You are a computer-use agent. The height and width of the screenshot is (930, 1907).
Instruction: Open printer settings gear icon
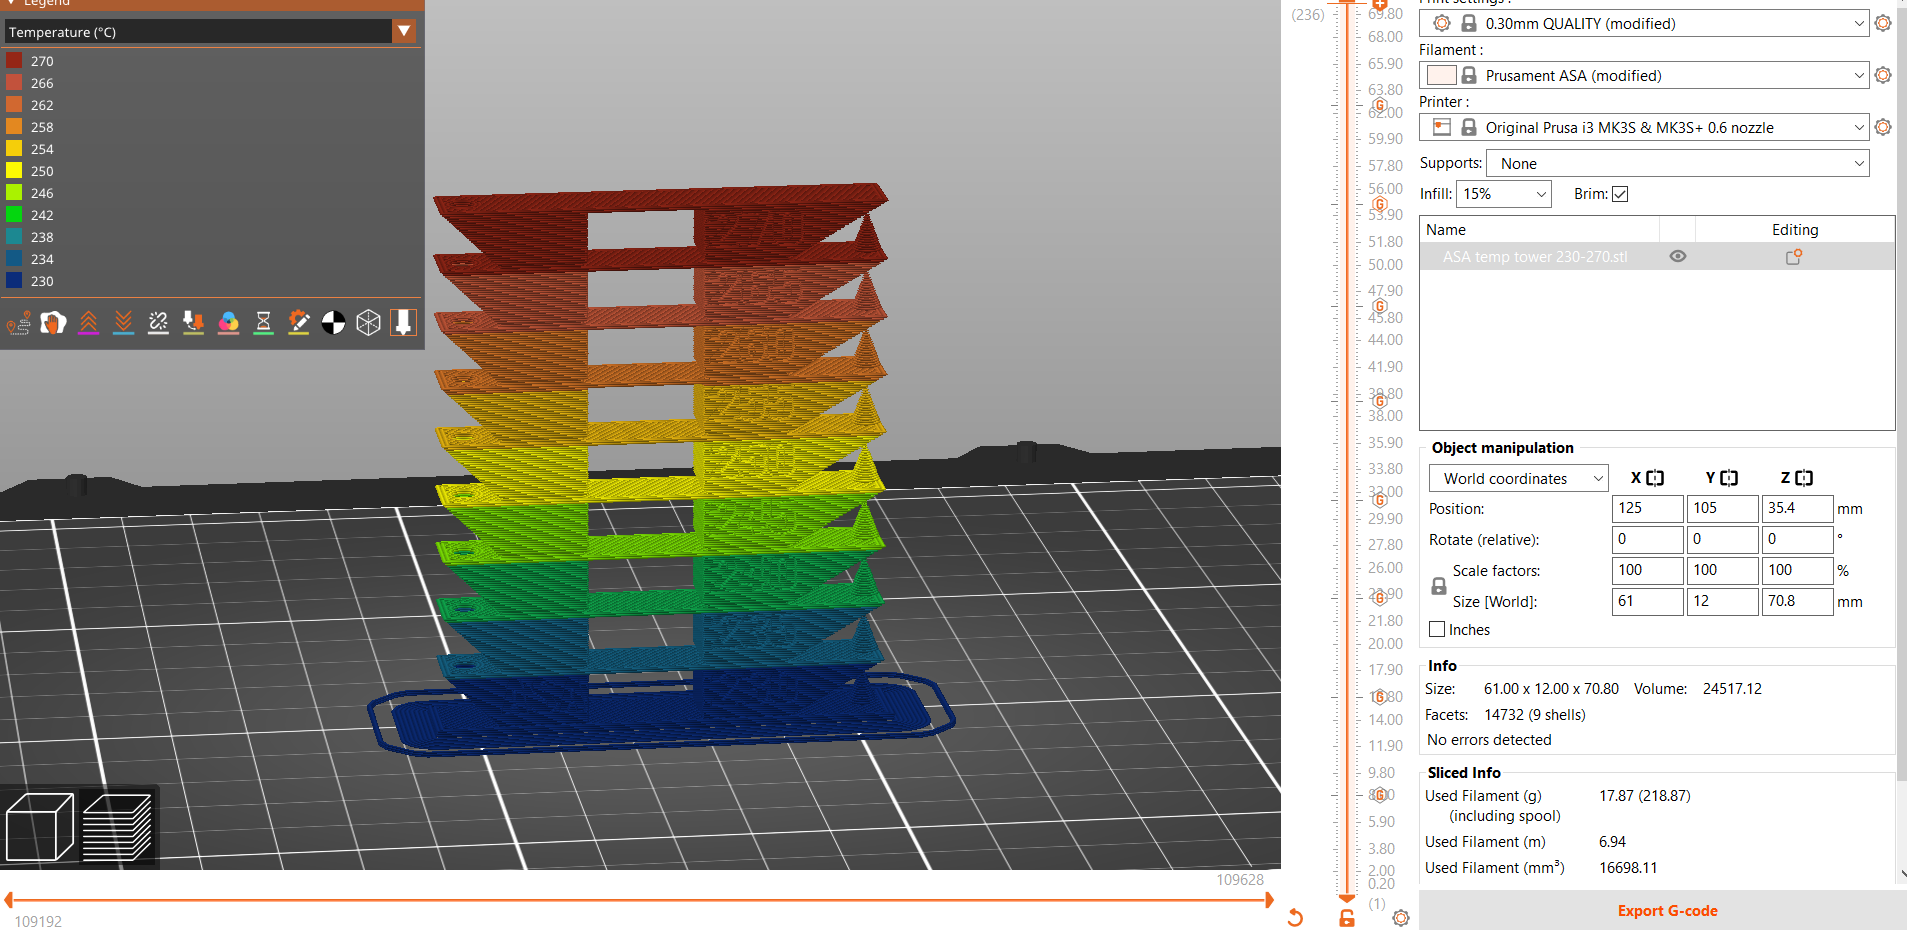point(1883,127)
